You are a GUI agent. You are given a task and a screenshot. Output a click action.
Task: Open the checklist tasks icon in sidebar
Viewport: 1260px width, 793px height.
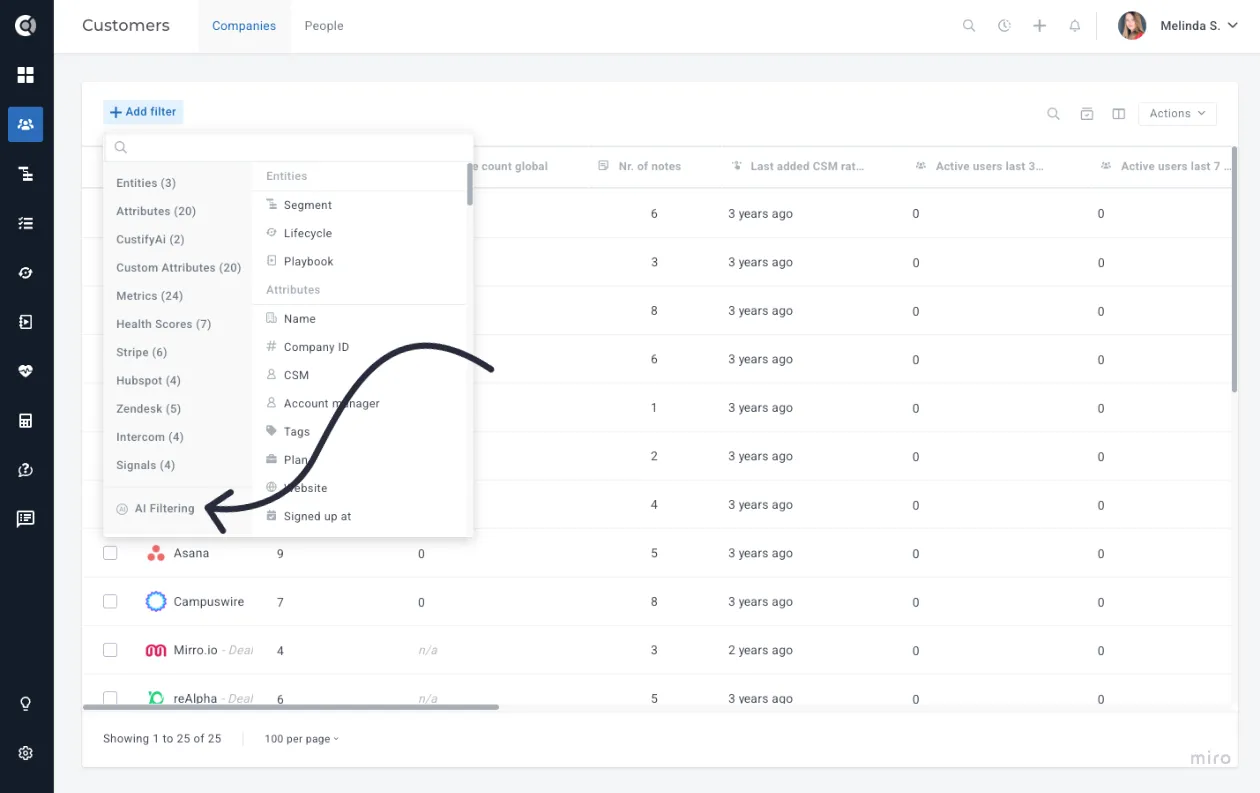pos(26,223)
